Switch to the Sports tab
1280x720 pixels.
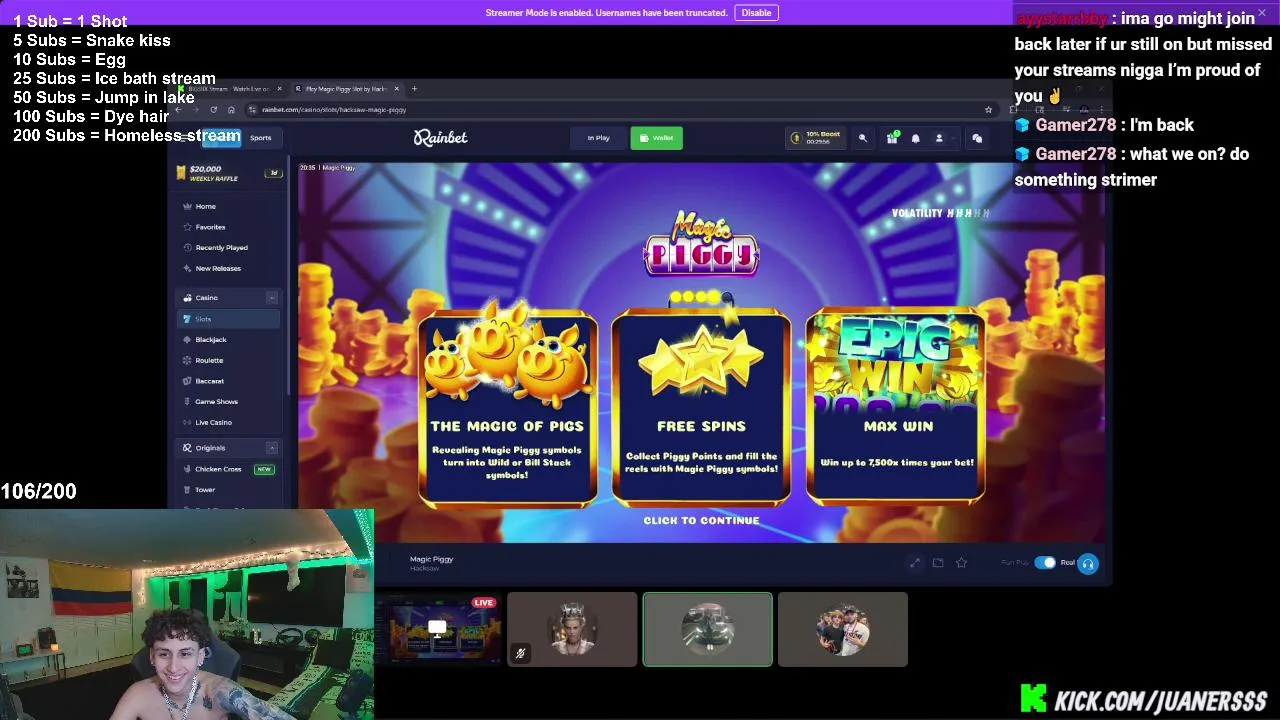260,138
